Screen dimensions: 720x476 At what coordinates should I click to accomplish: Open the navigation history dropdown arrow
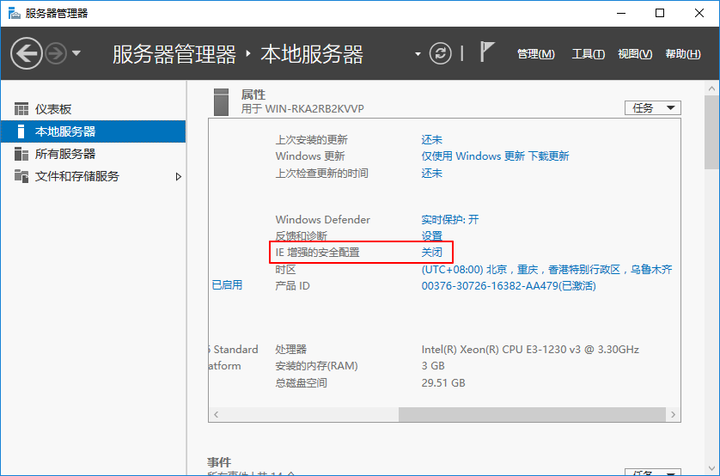pyautogui.click(x=77, y=54)
